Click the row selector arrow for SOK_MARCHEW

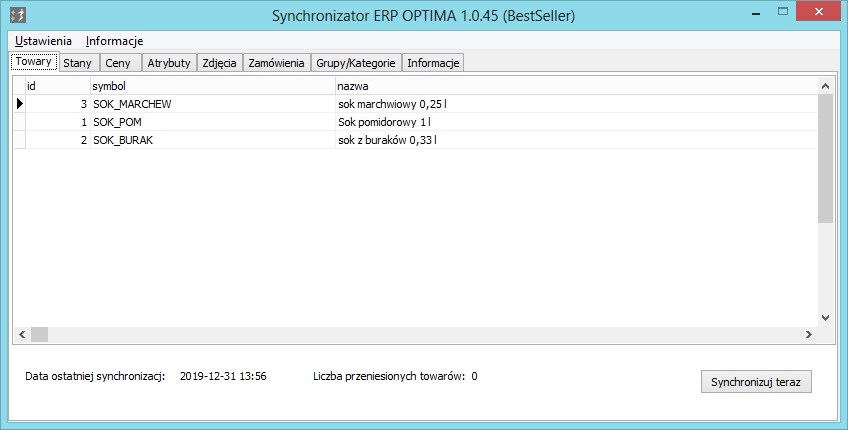[x=19, y=104]
